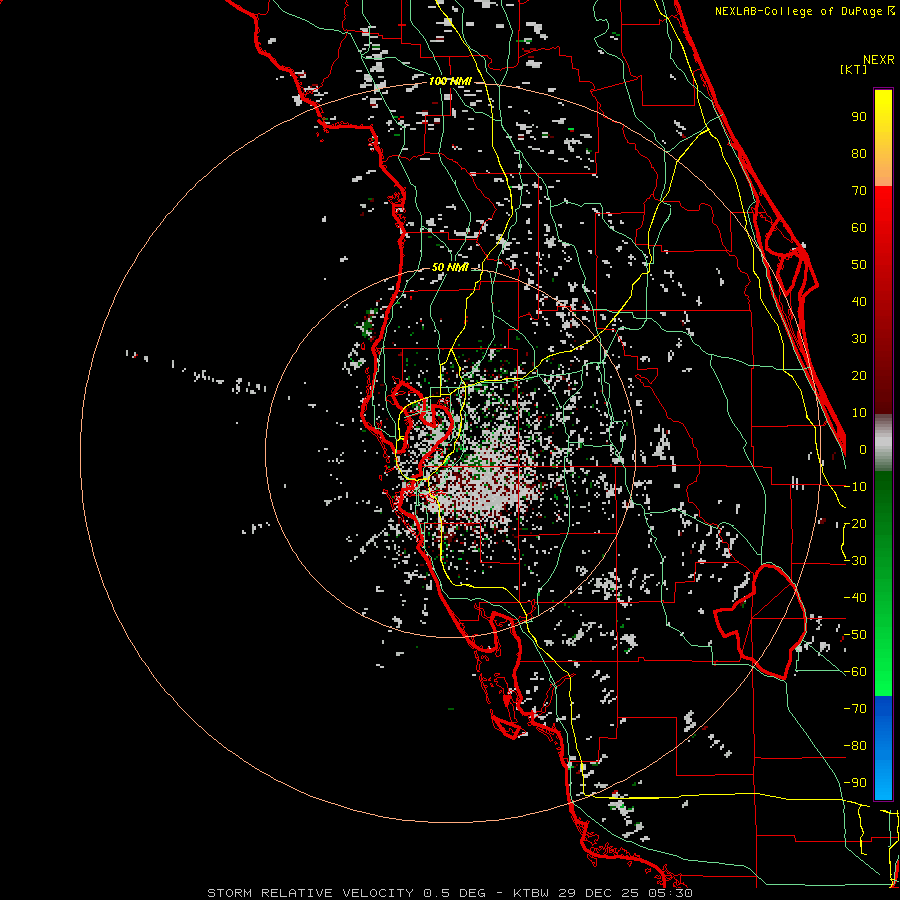Click the -30 value on velocity scale
This screenshot has height=900, width=900.
pos(855,561)
